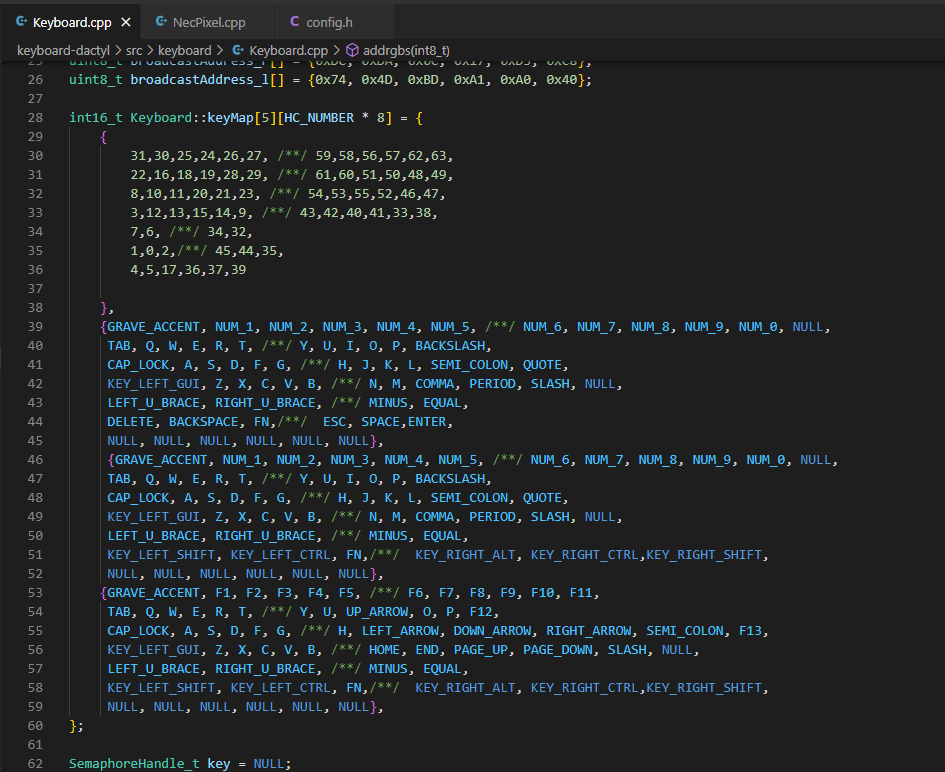This screenshot has width=945, height=772.
Task: Click 'F12' on line 54
Action: 481,612
